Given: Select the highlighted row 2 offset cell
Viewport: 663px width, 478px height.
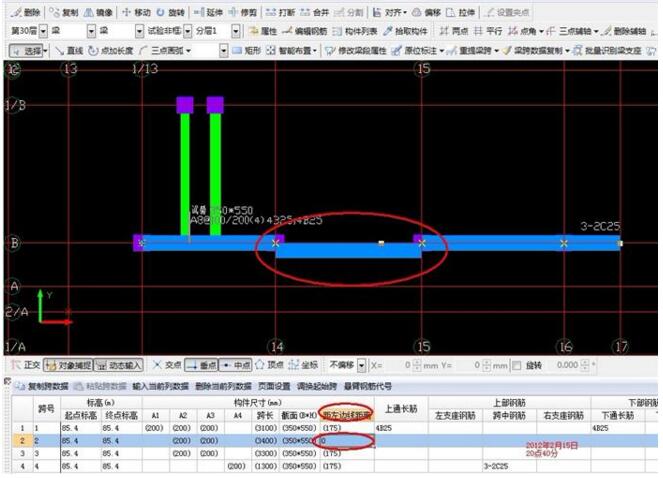Looking at the screenshot, I should pyautogui.click(x=346, y=439).
